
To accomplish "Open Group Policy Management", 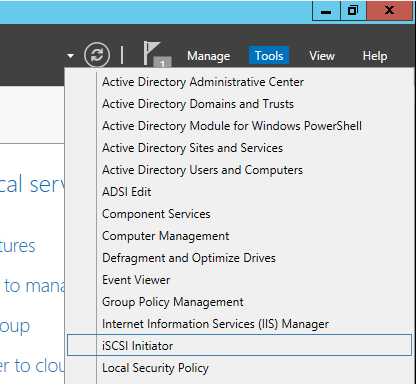I will pos(239,302).
